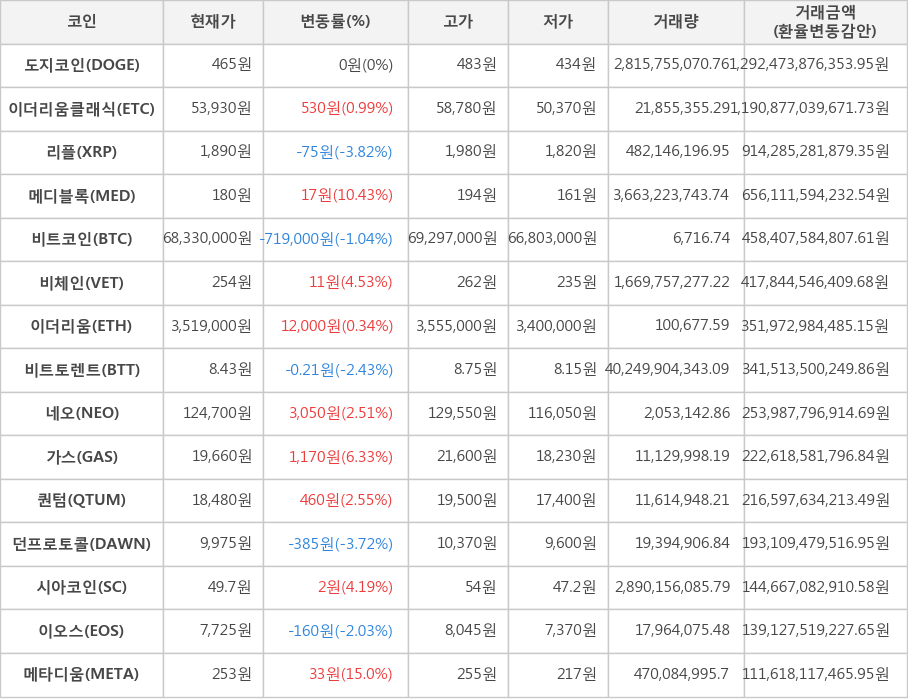Click the 비트코인(BTC) coin name
The width and height of the screenshot is (908, 700).
(x=82, y=240)
